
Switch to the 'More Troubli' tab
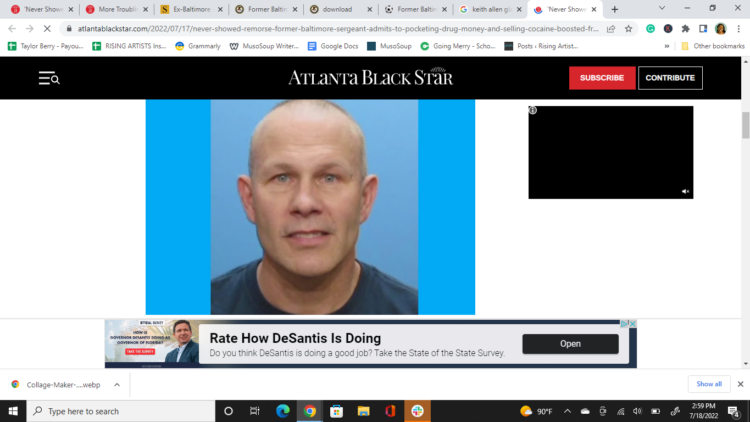(117, 9)
